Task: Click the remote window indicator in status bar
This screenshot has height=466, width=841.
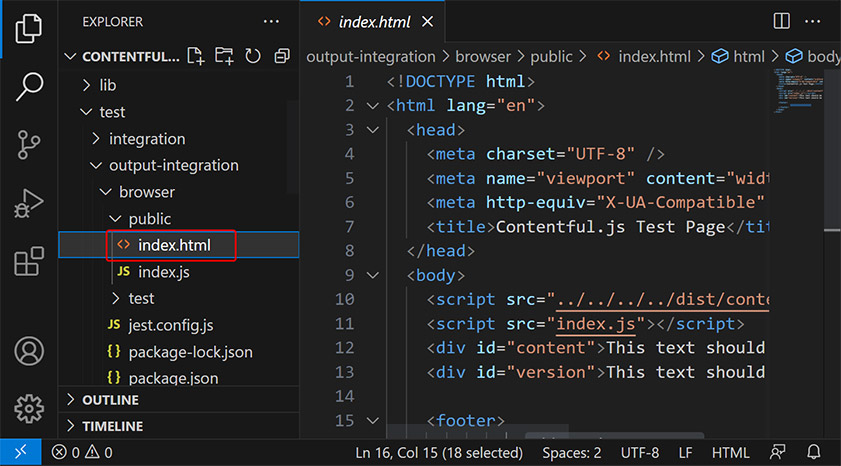Action: click(x=20, y=453)
